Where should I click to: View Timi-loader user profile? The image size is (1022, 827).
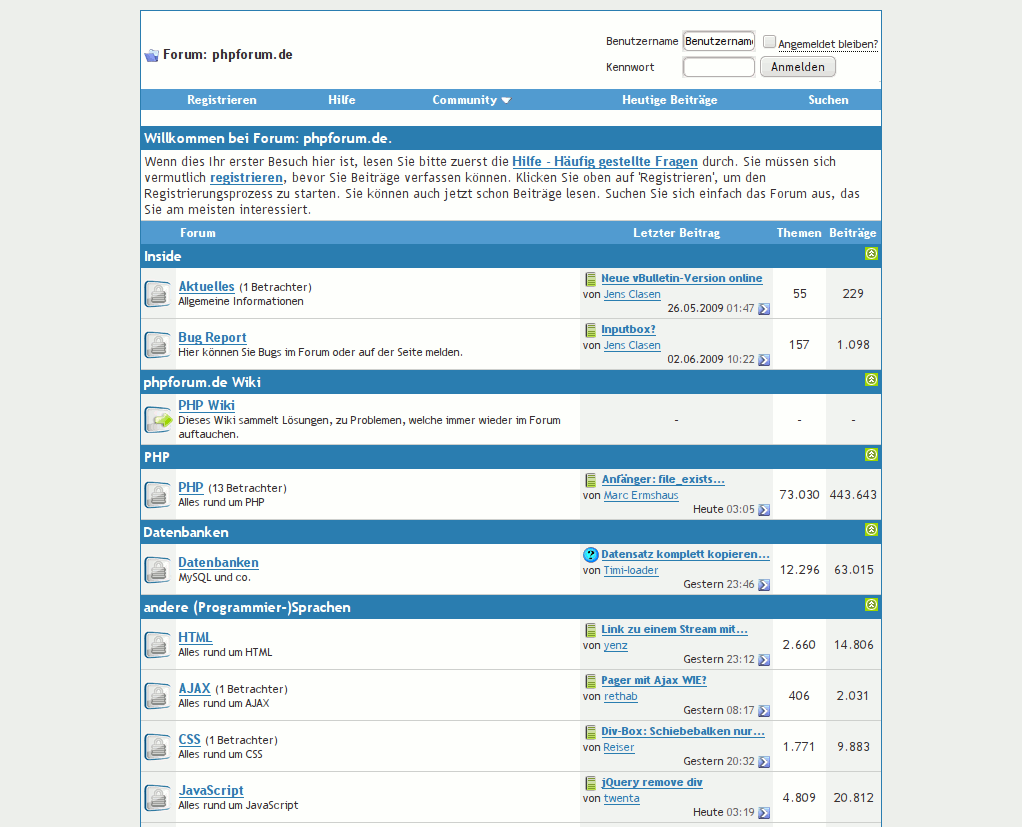pyautogui.click(x=631, y=570)
